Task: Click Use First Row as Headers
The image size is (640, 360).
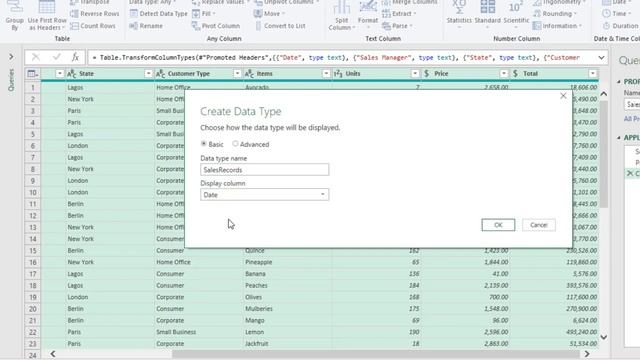Action: 47,16
